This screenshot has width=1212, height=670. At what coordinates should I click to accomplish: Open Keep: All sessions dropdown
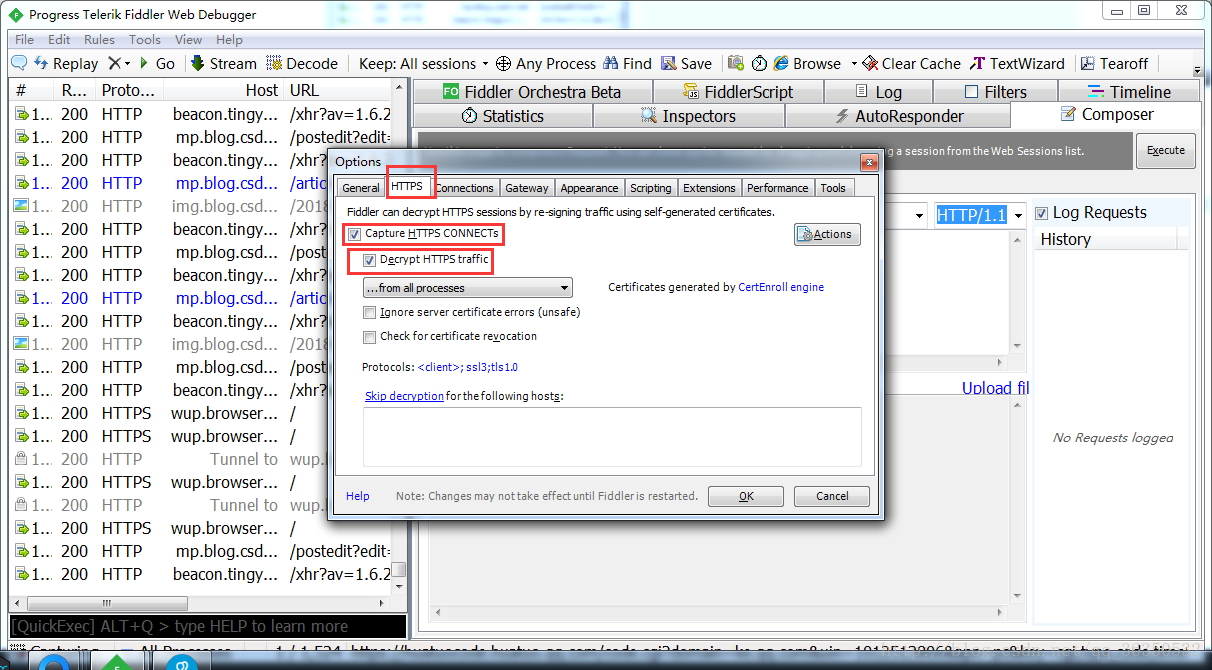424,63
